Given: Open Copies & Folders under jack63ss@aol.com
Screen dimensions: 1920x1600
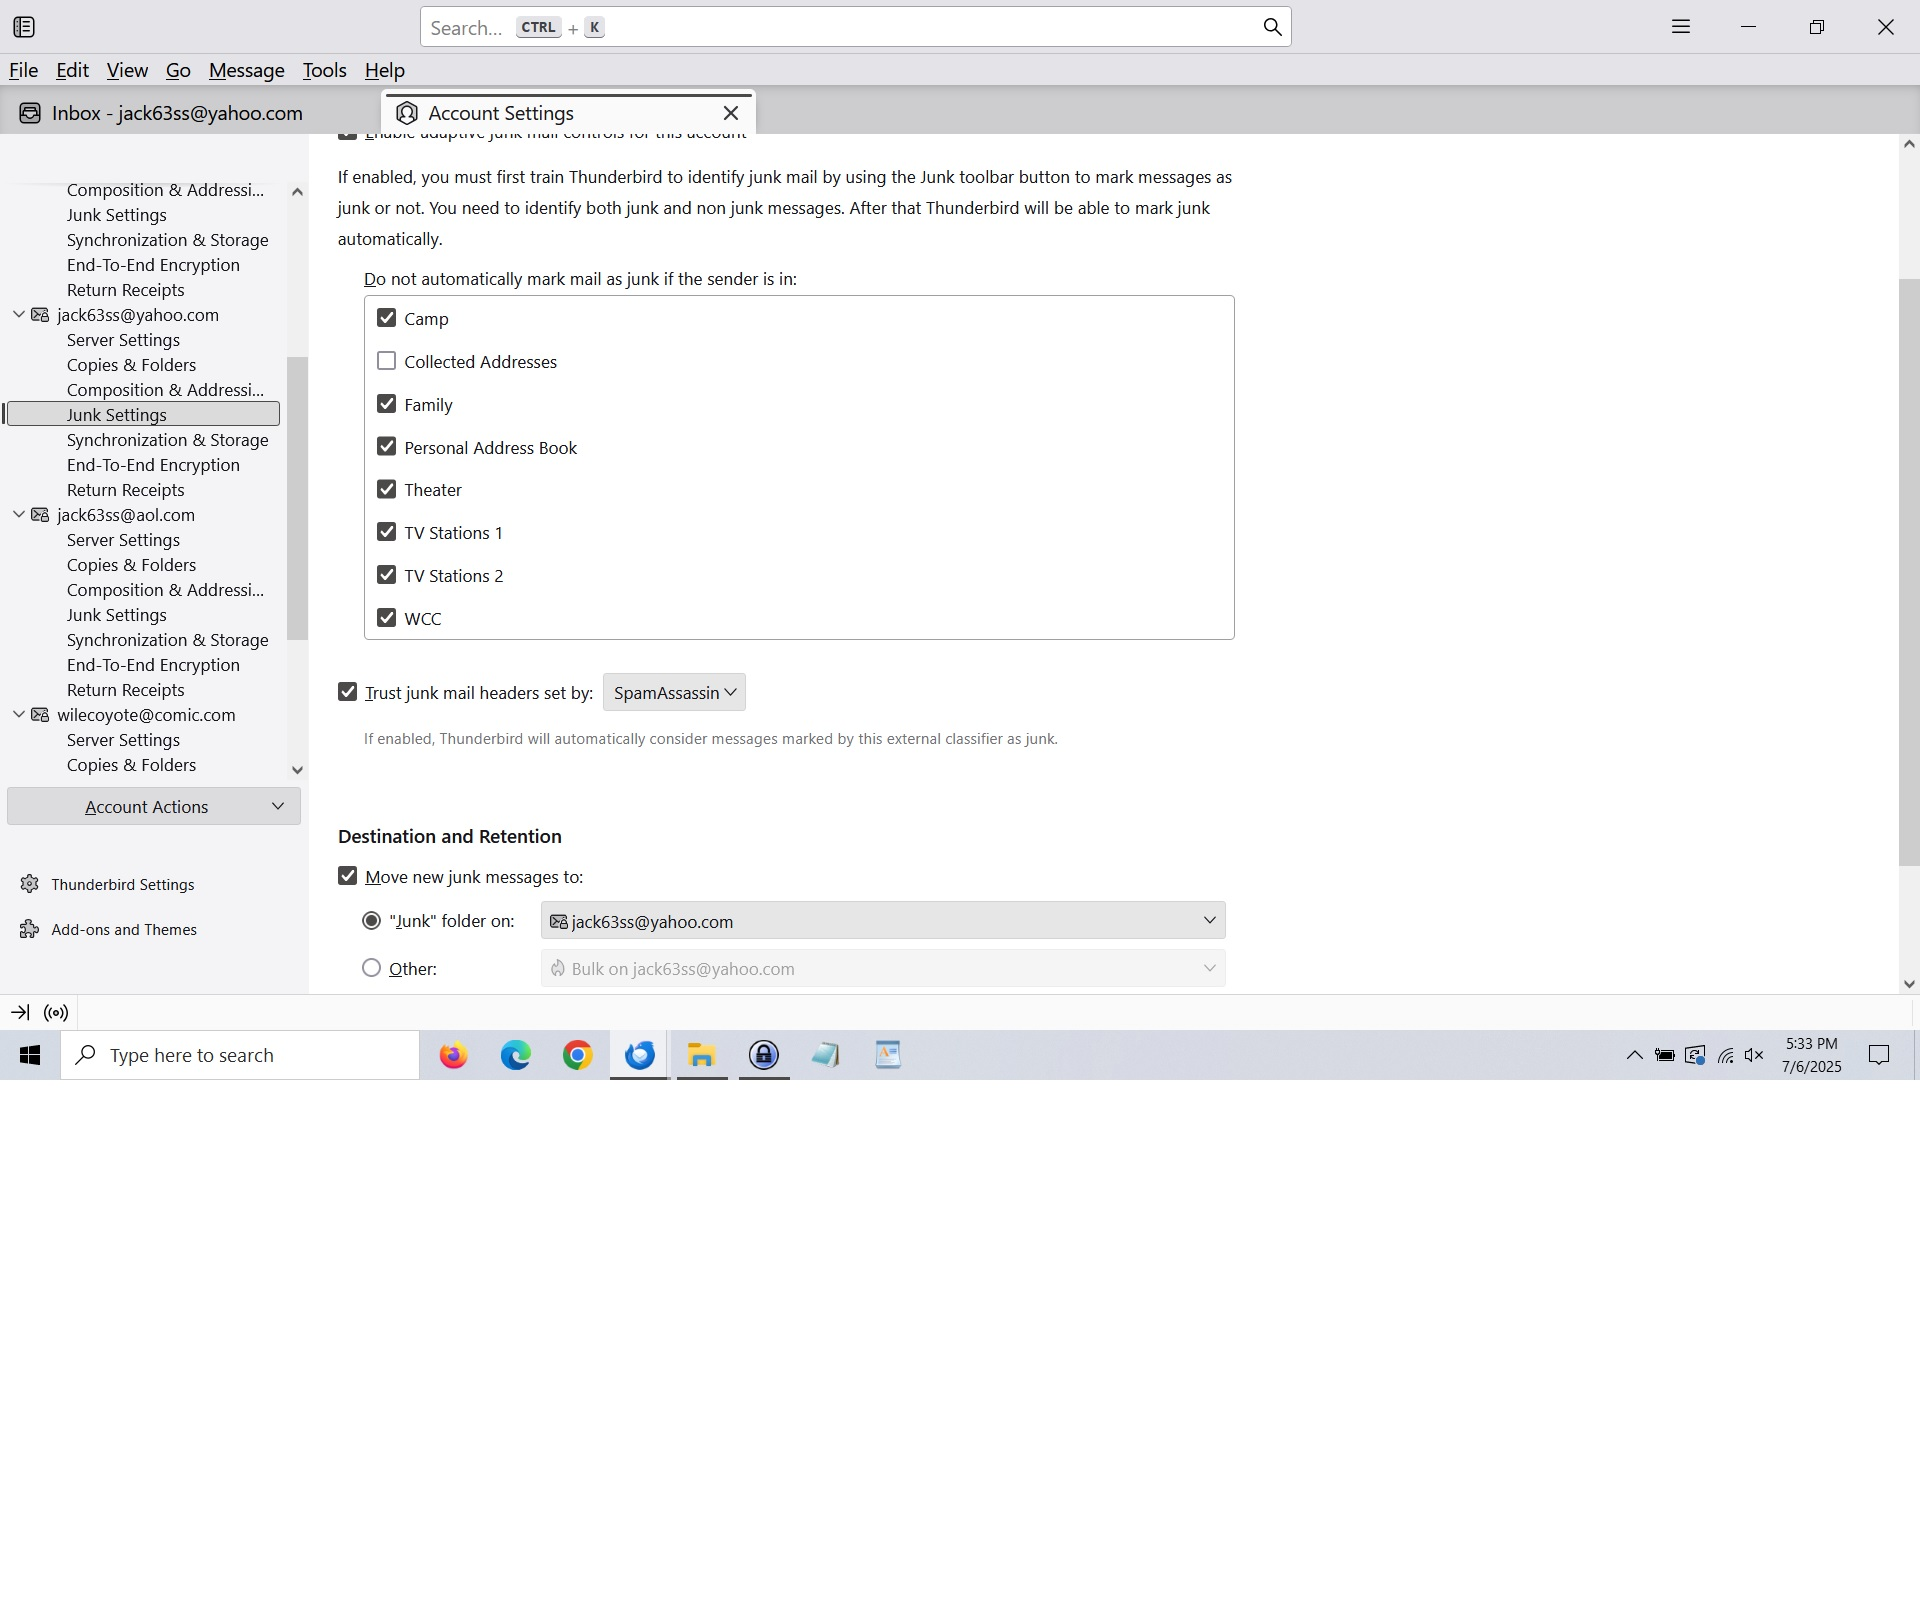Looking at the screenshot, I should click(x=131, y=565).
